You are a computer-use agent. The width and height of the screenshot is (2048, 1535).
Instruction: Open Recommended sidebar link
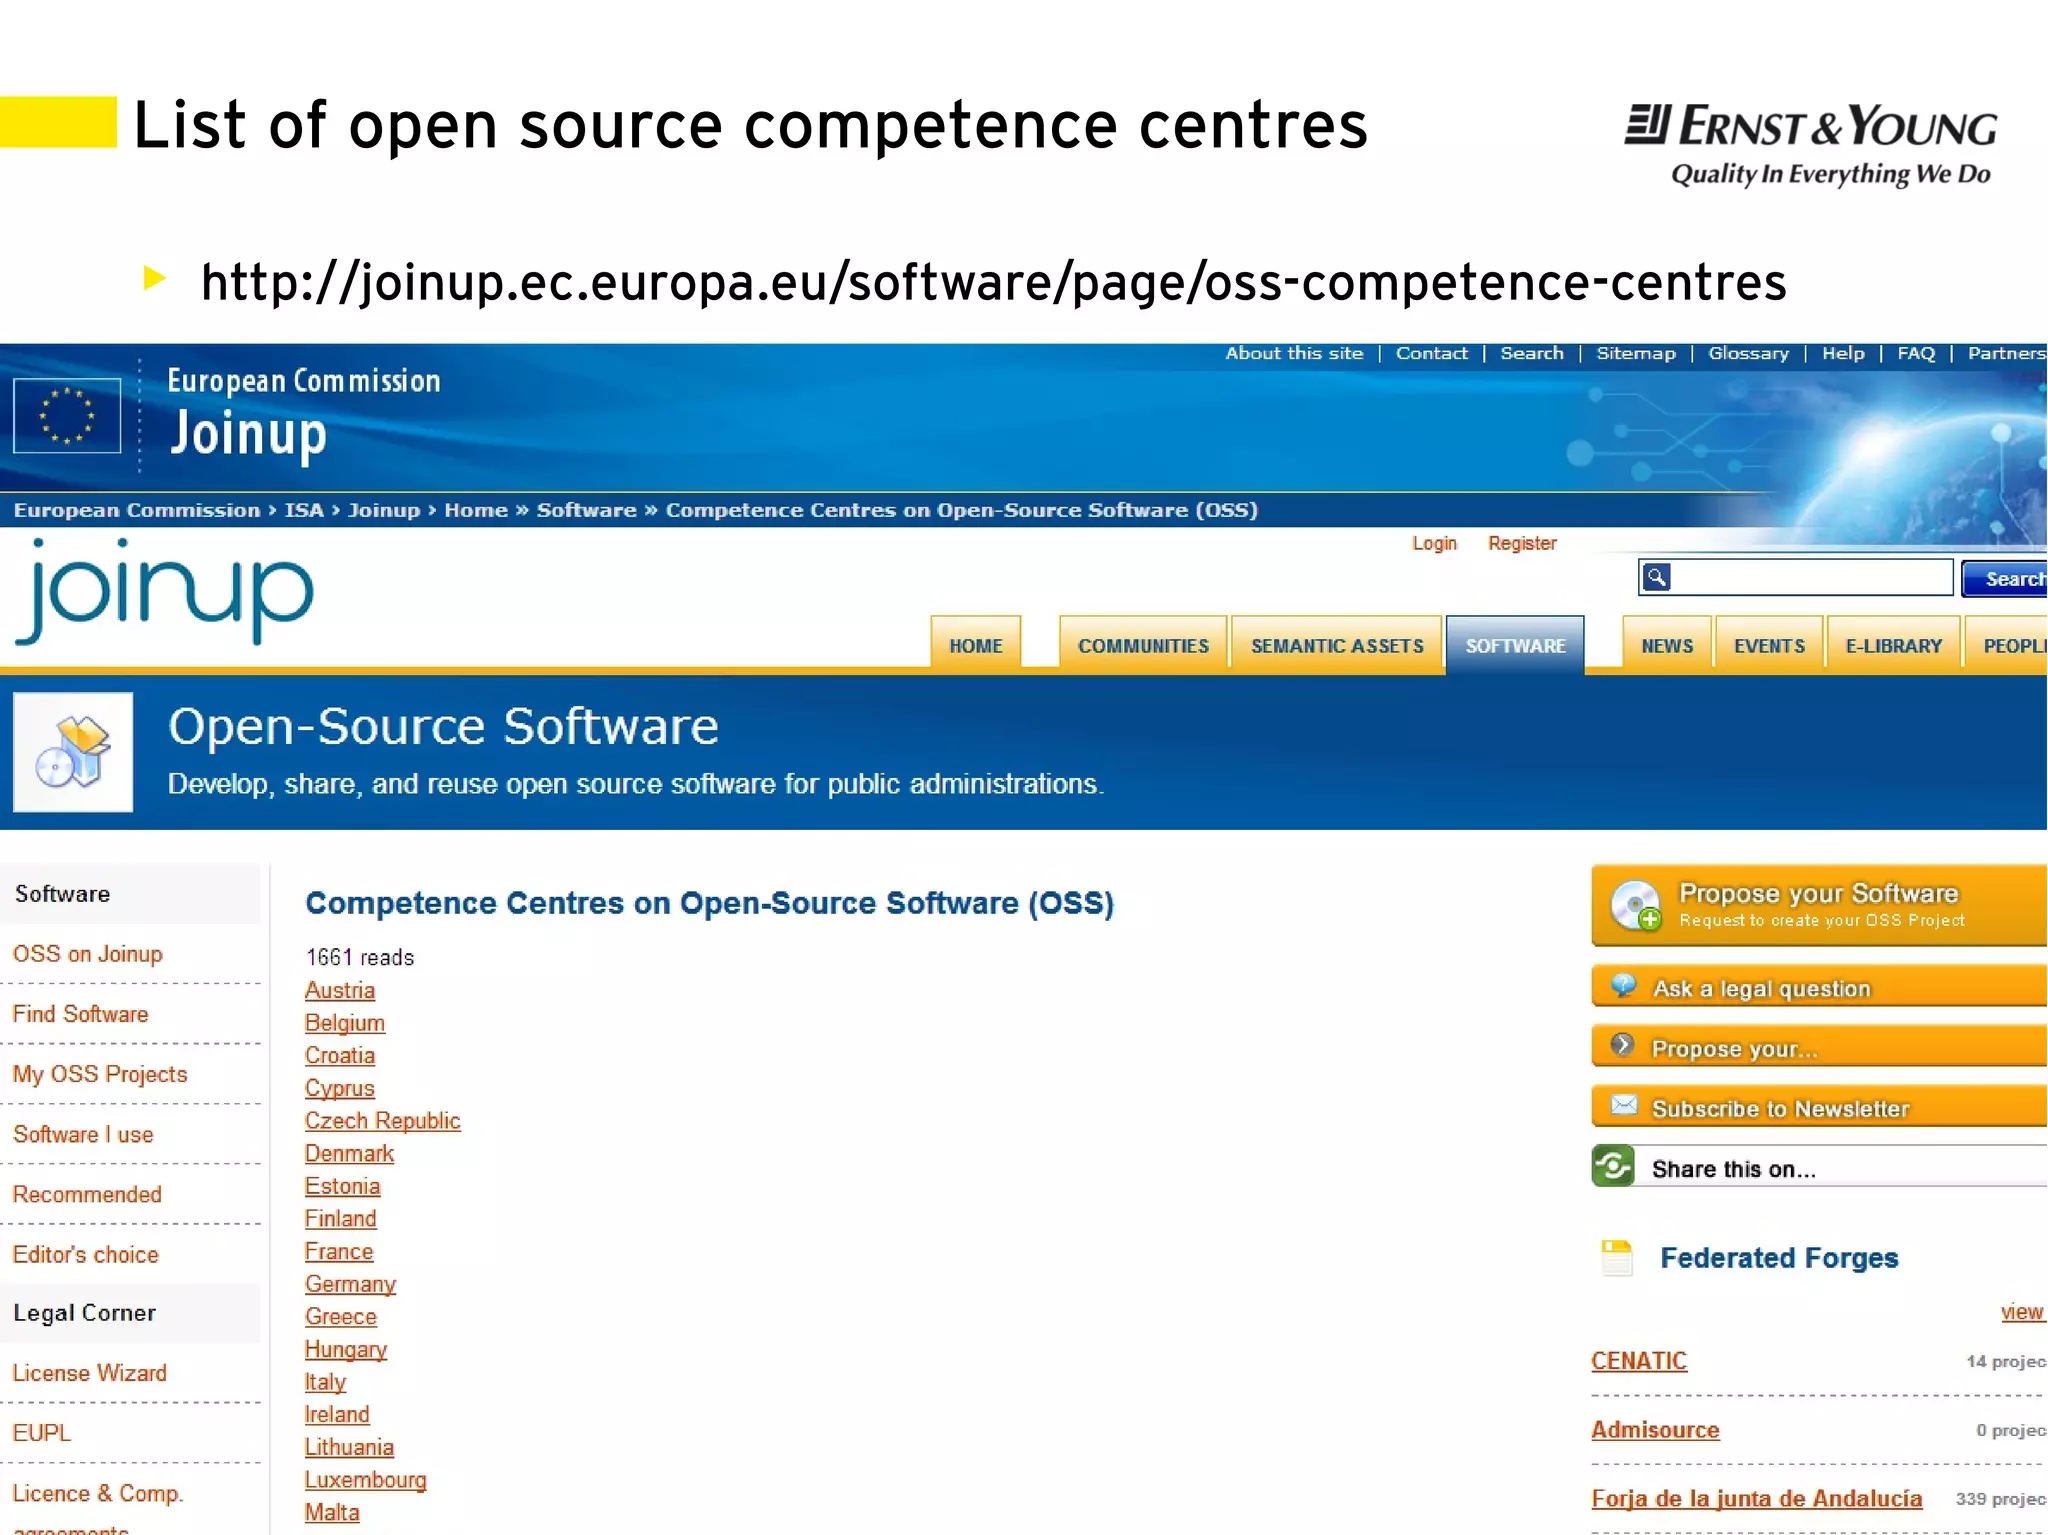coord(87,1194)
